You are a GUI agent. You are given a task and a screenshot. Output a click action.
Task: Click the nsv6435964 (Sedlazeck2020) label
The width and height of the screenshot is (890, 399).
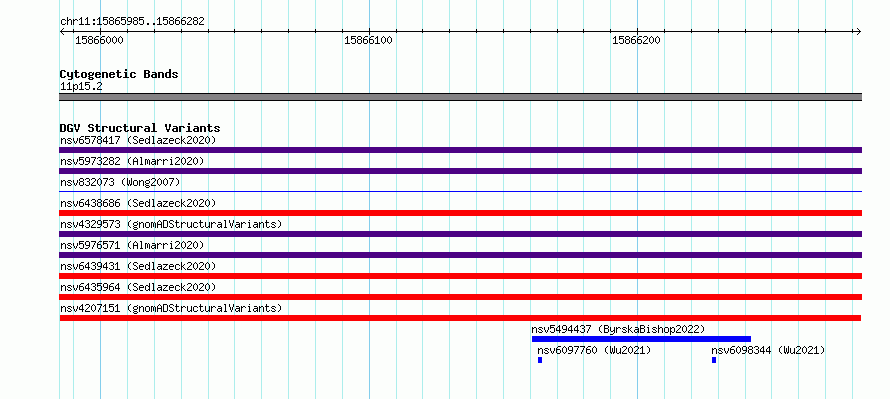[x=138, y=287]
